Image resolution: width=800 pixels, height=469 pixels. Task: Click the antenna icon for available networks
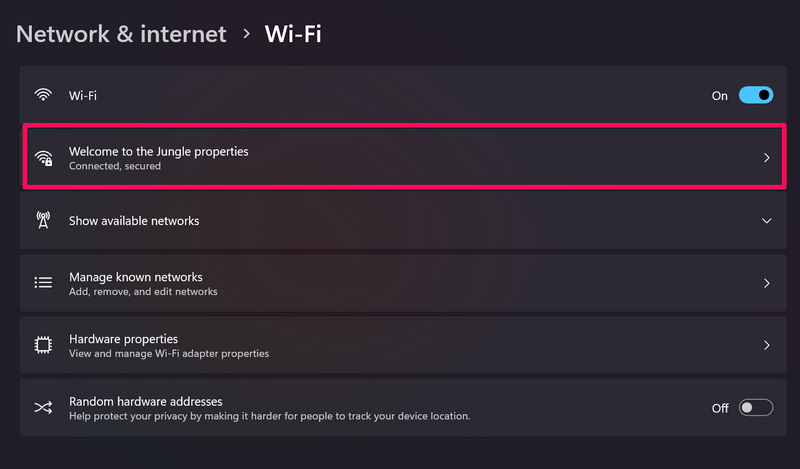[x=43, y=220]
